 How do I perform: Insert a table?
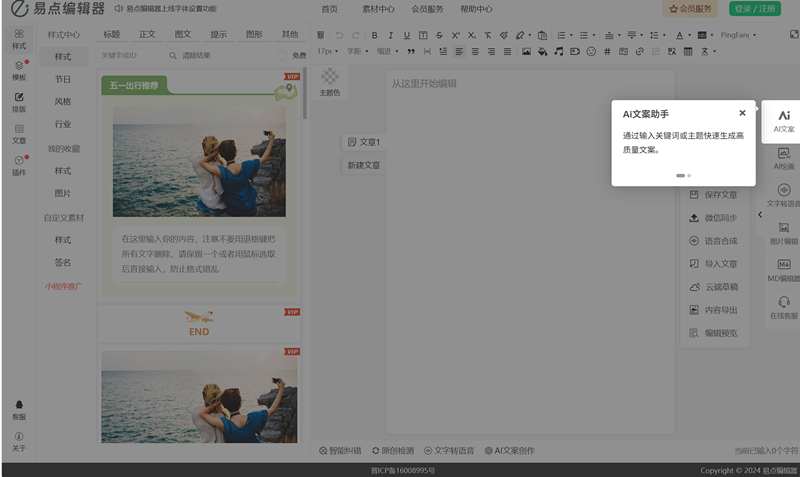[688, 52]
